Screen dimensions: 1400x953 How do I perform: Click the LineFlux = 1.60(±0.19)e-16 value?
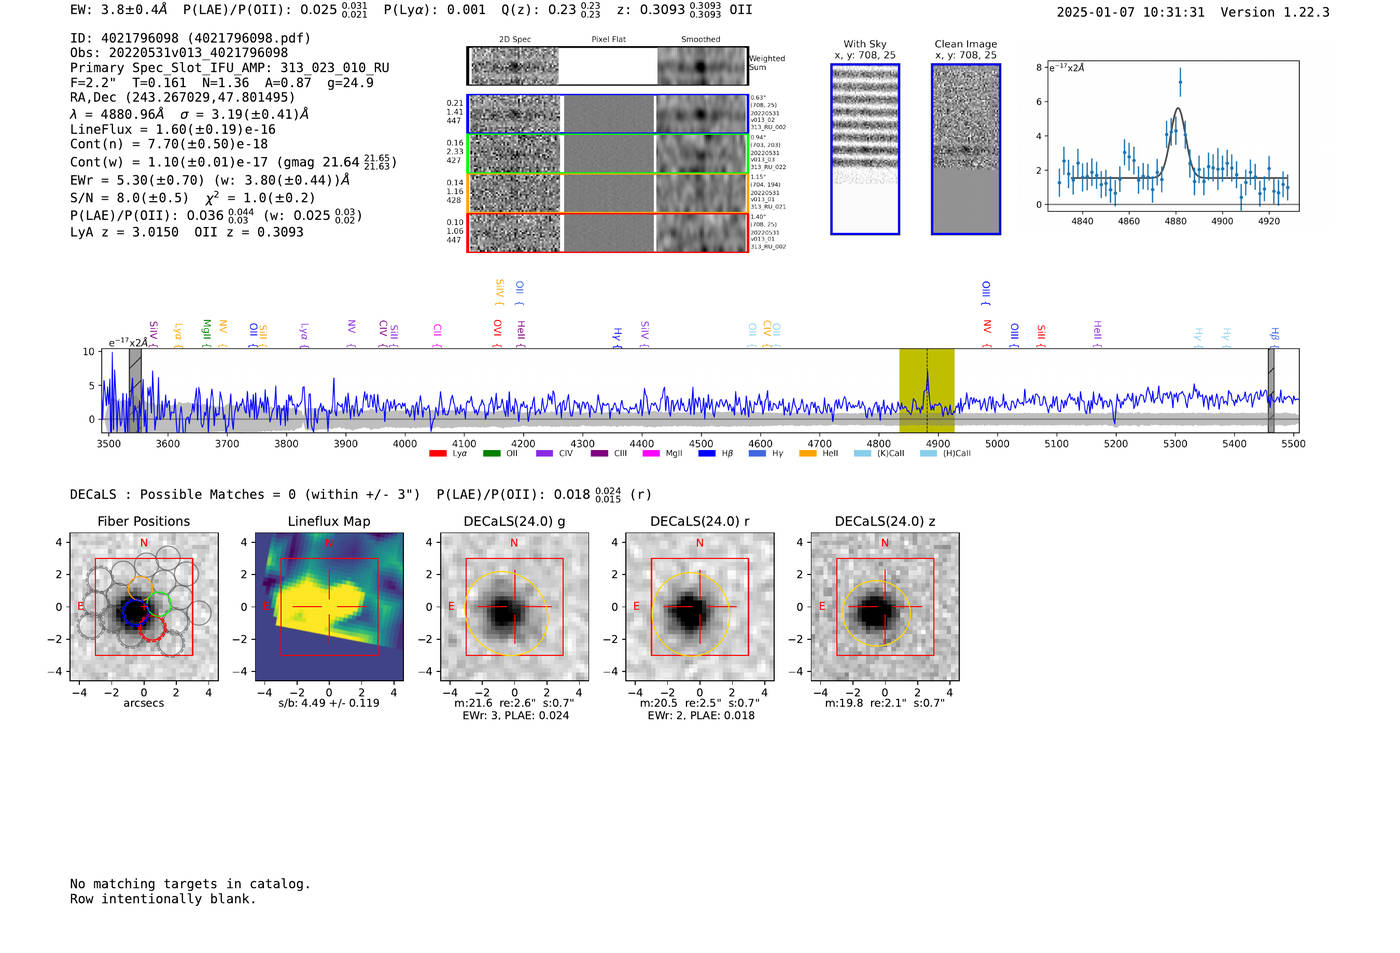173,130
